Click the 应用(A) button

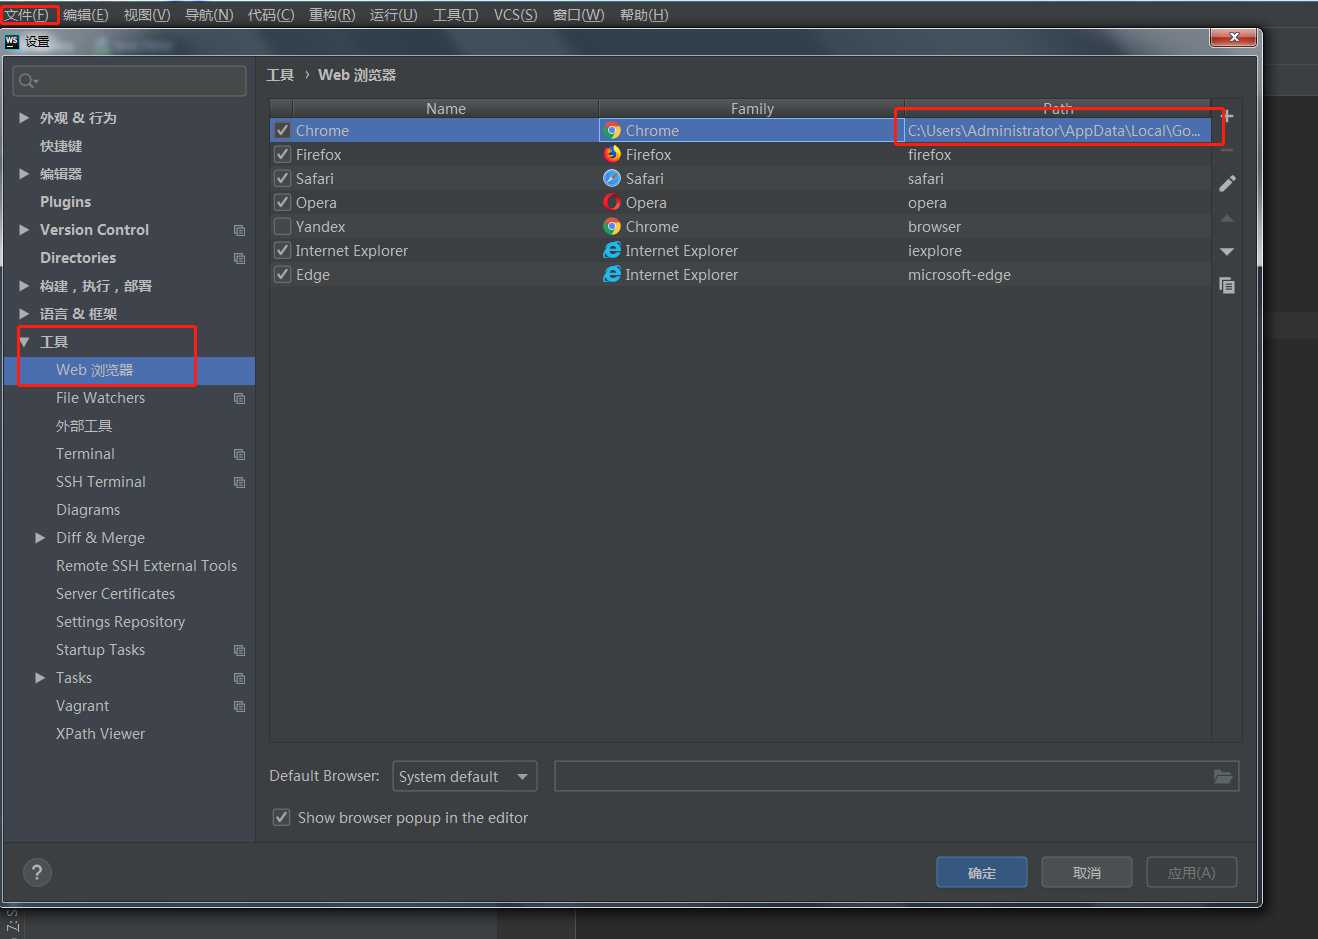point(1192,872)
